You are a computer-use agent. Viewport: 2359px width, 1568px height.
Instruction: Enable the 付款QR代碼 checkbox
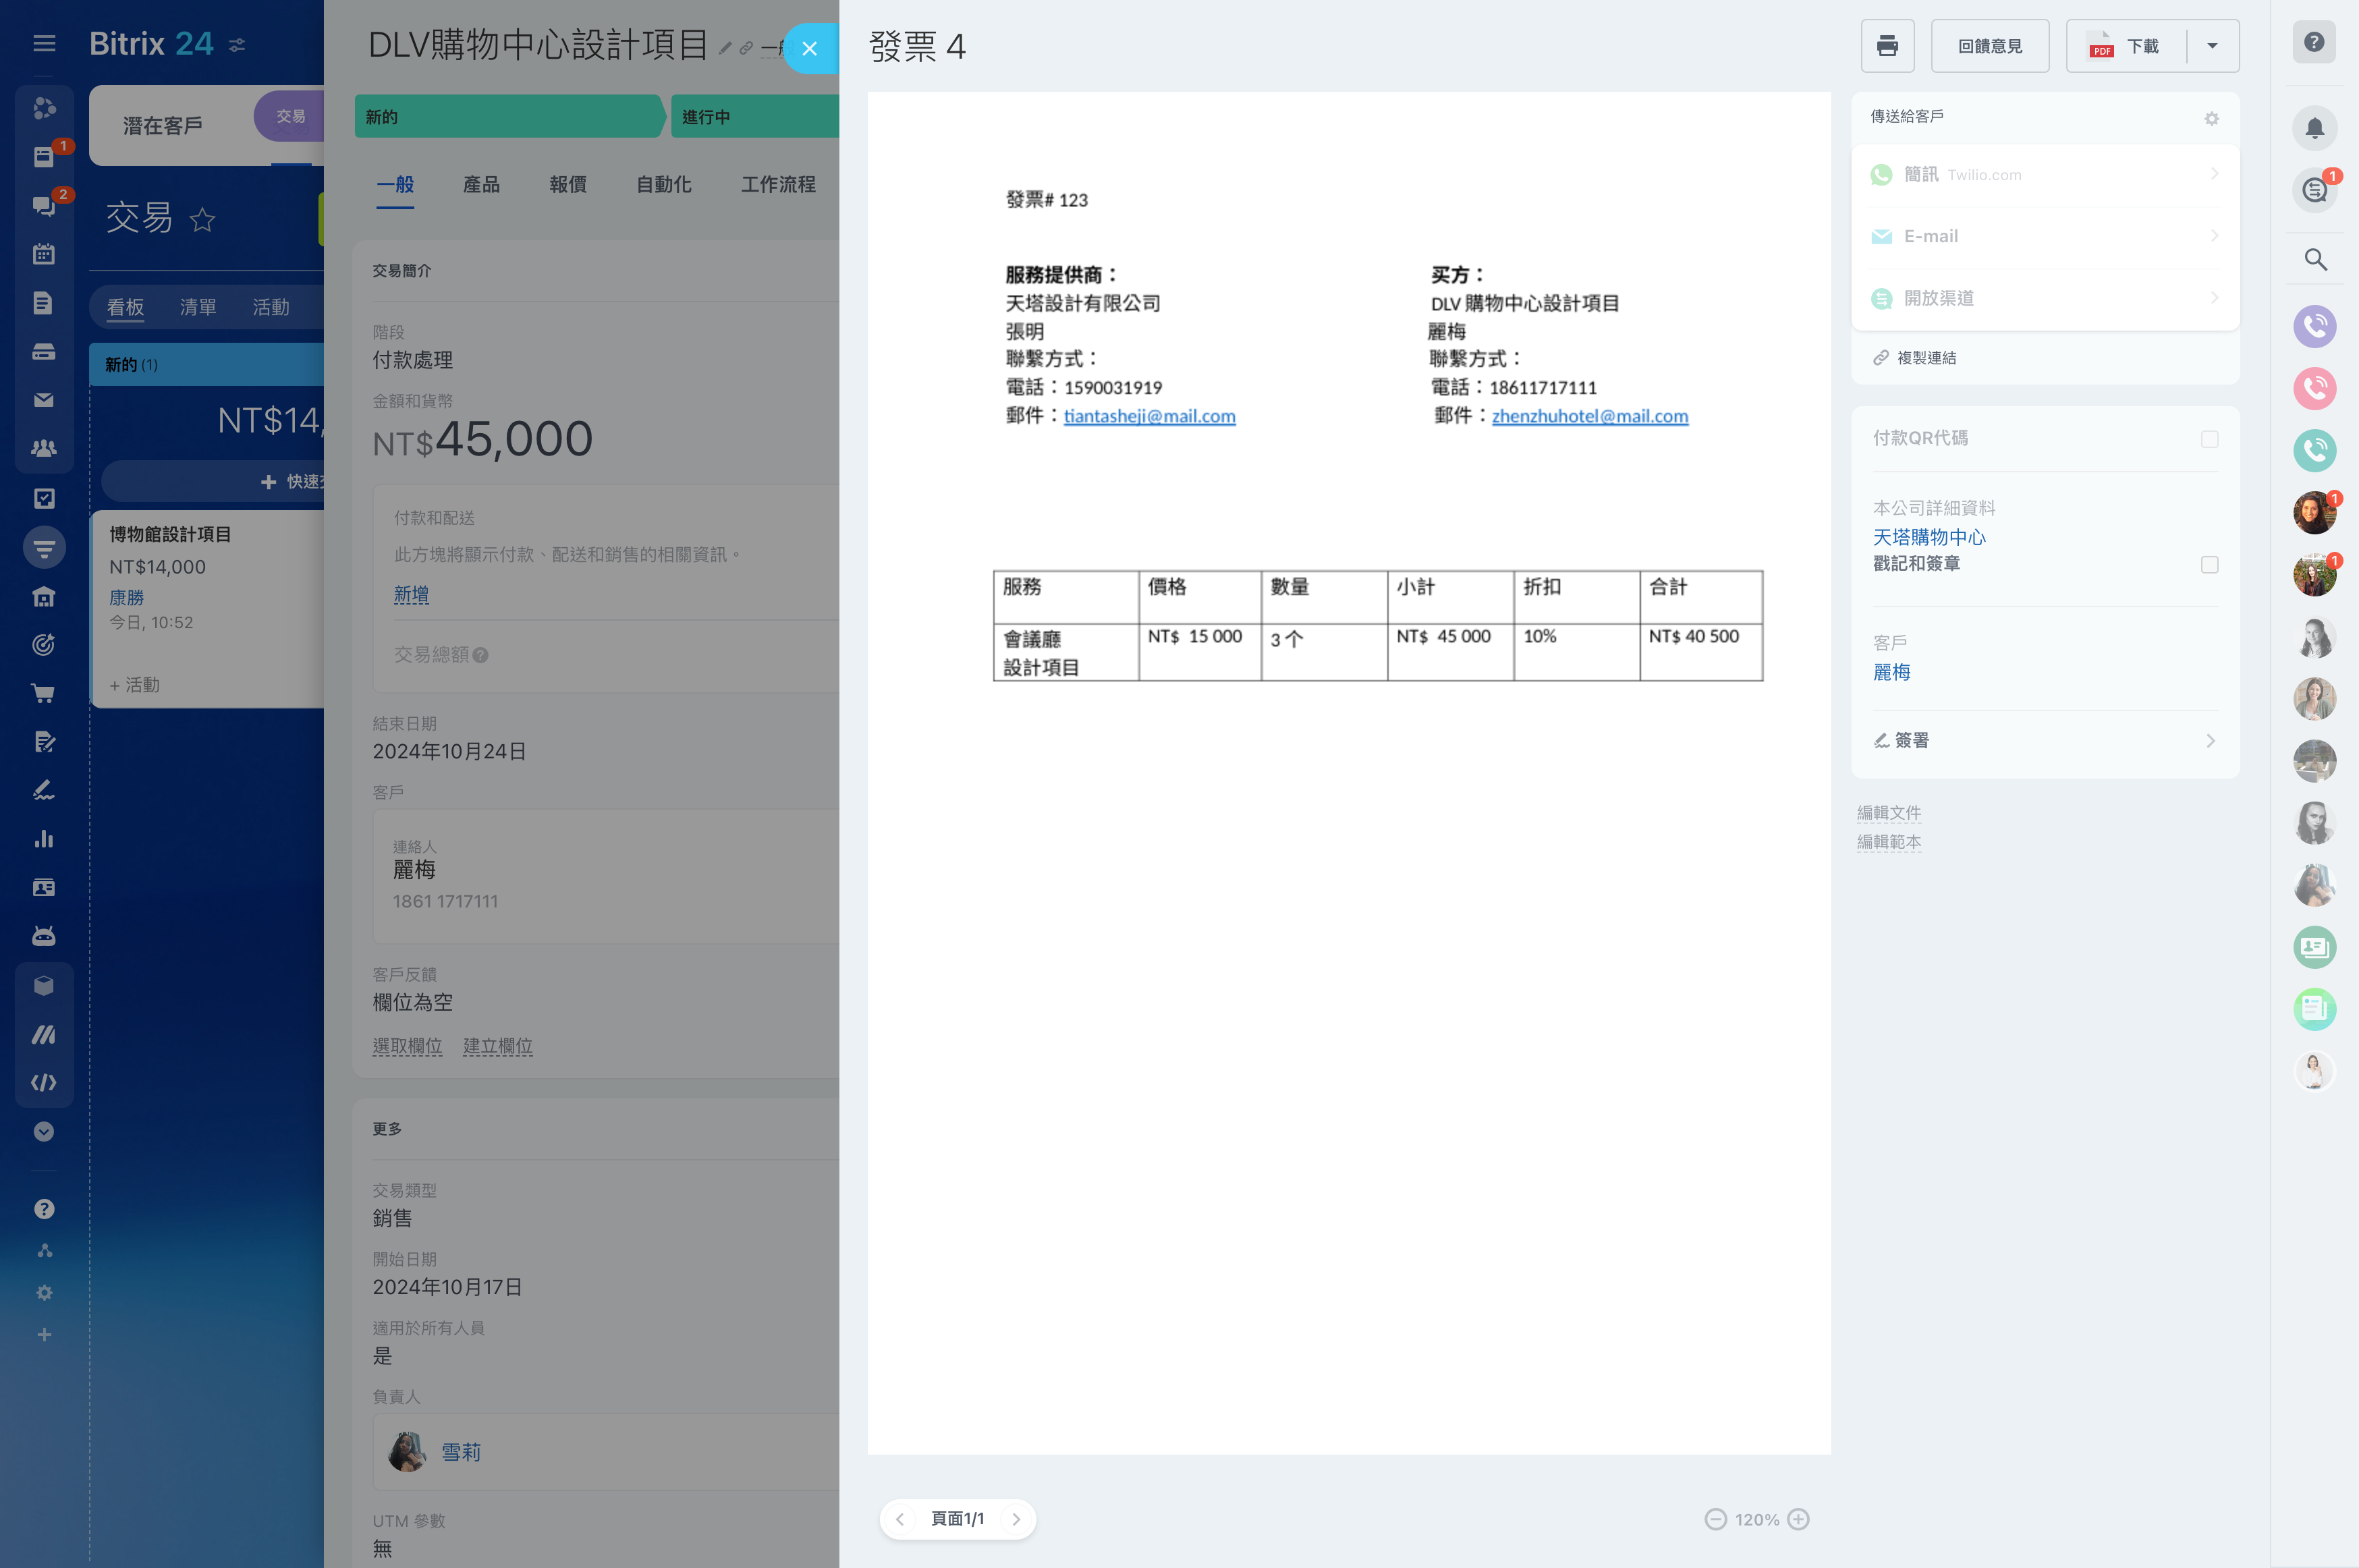click(2209, 439)
